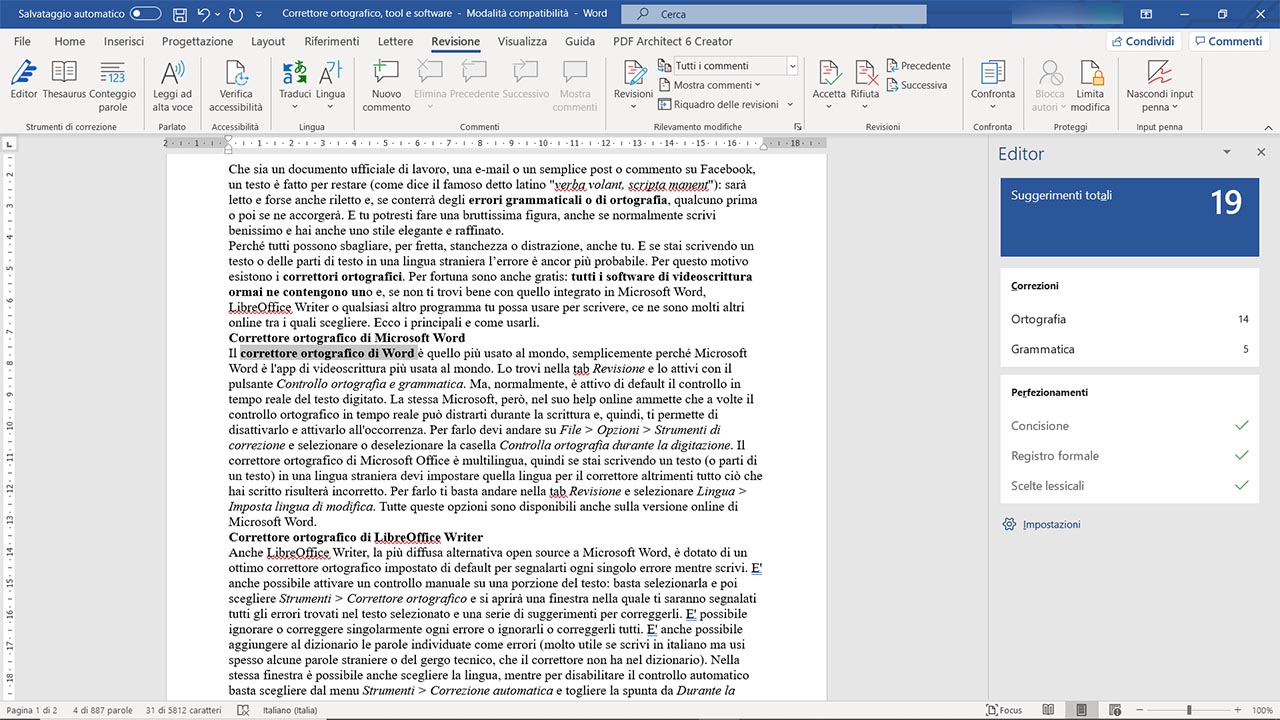Image resolution: width=1280 pixels, height=720 pixels.
Task: Select Grammatica corrections row
Action: tap(1130, 349)
